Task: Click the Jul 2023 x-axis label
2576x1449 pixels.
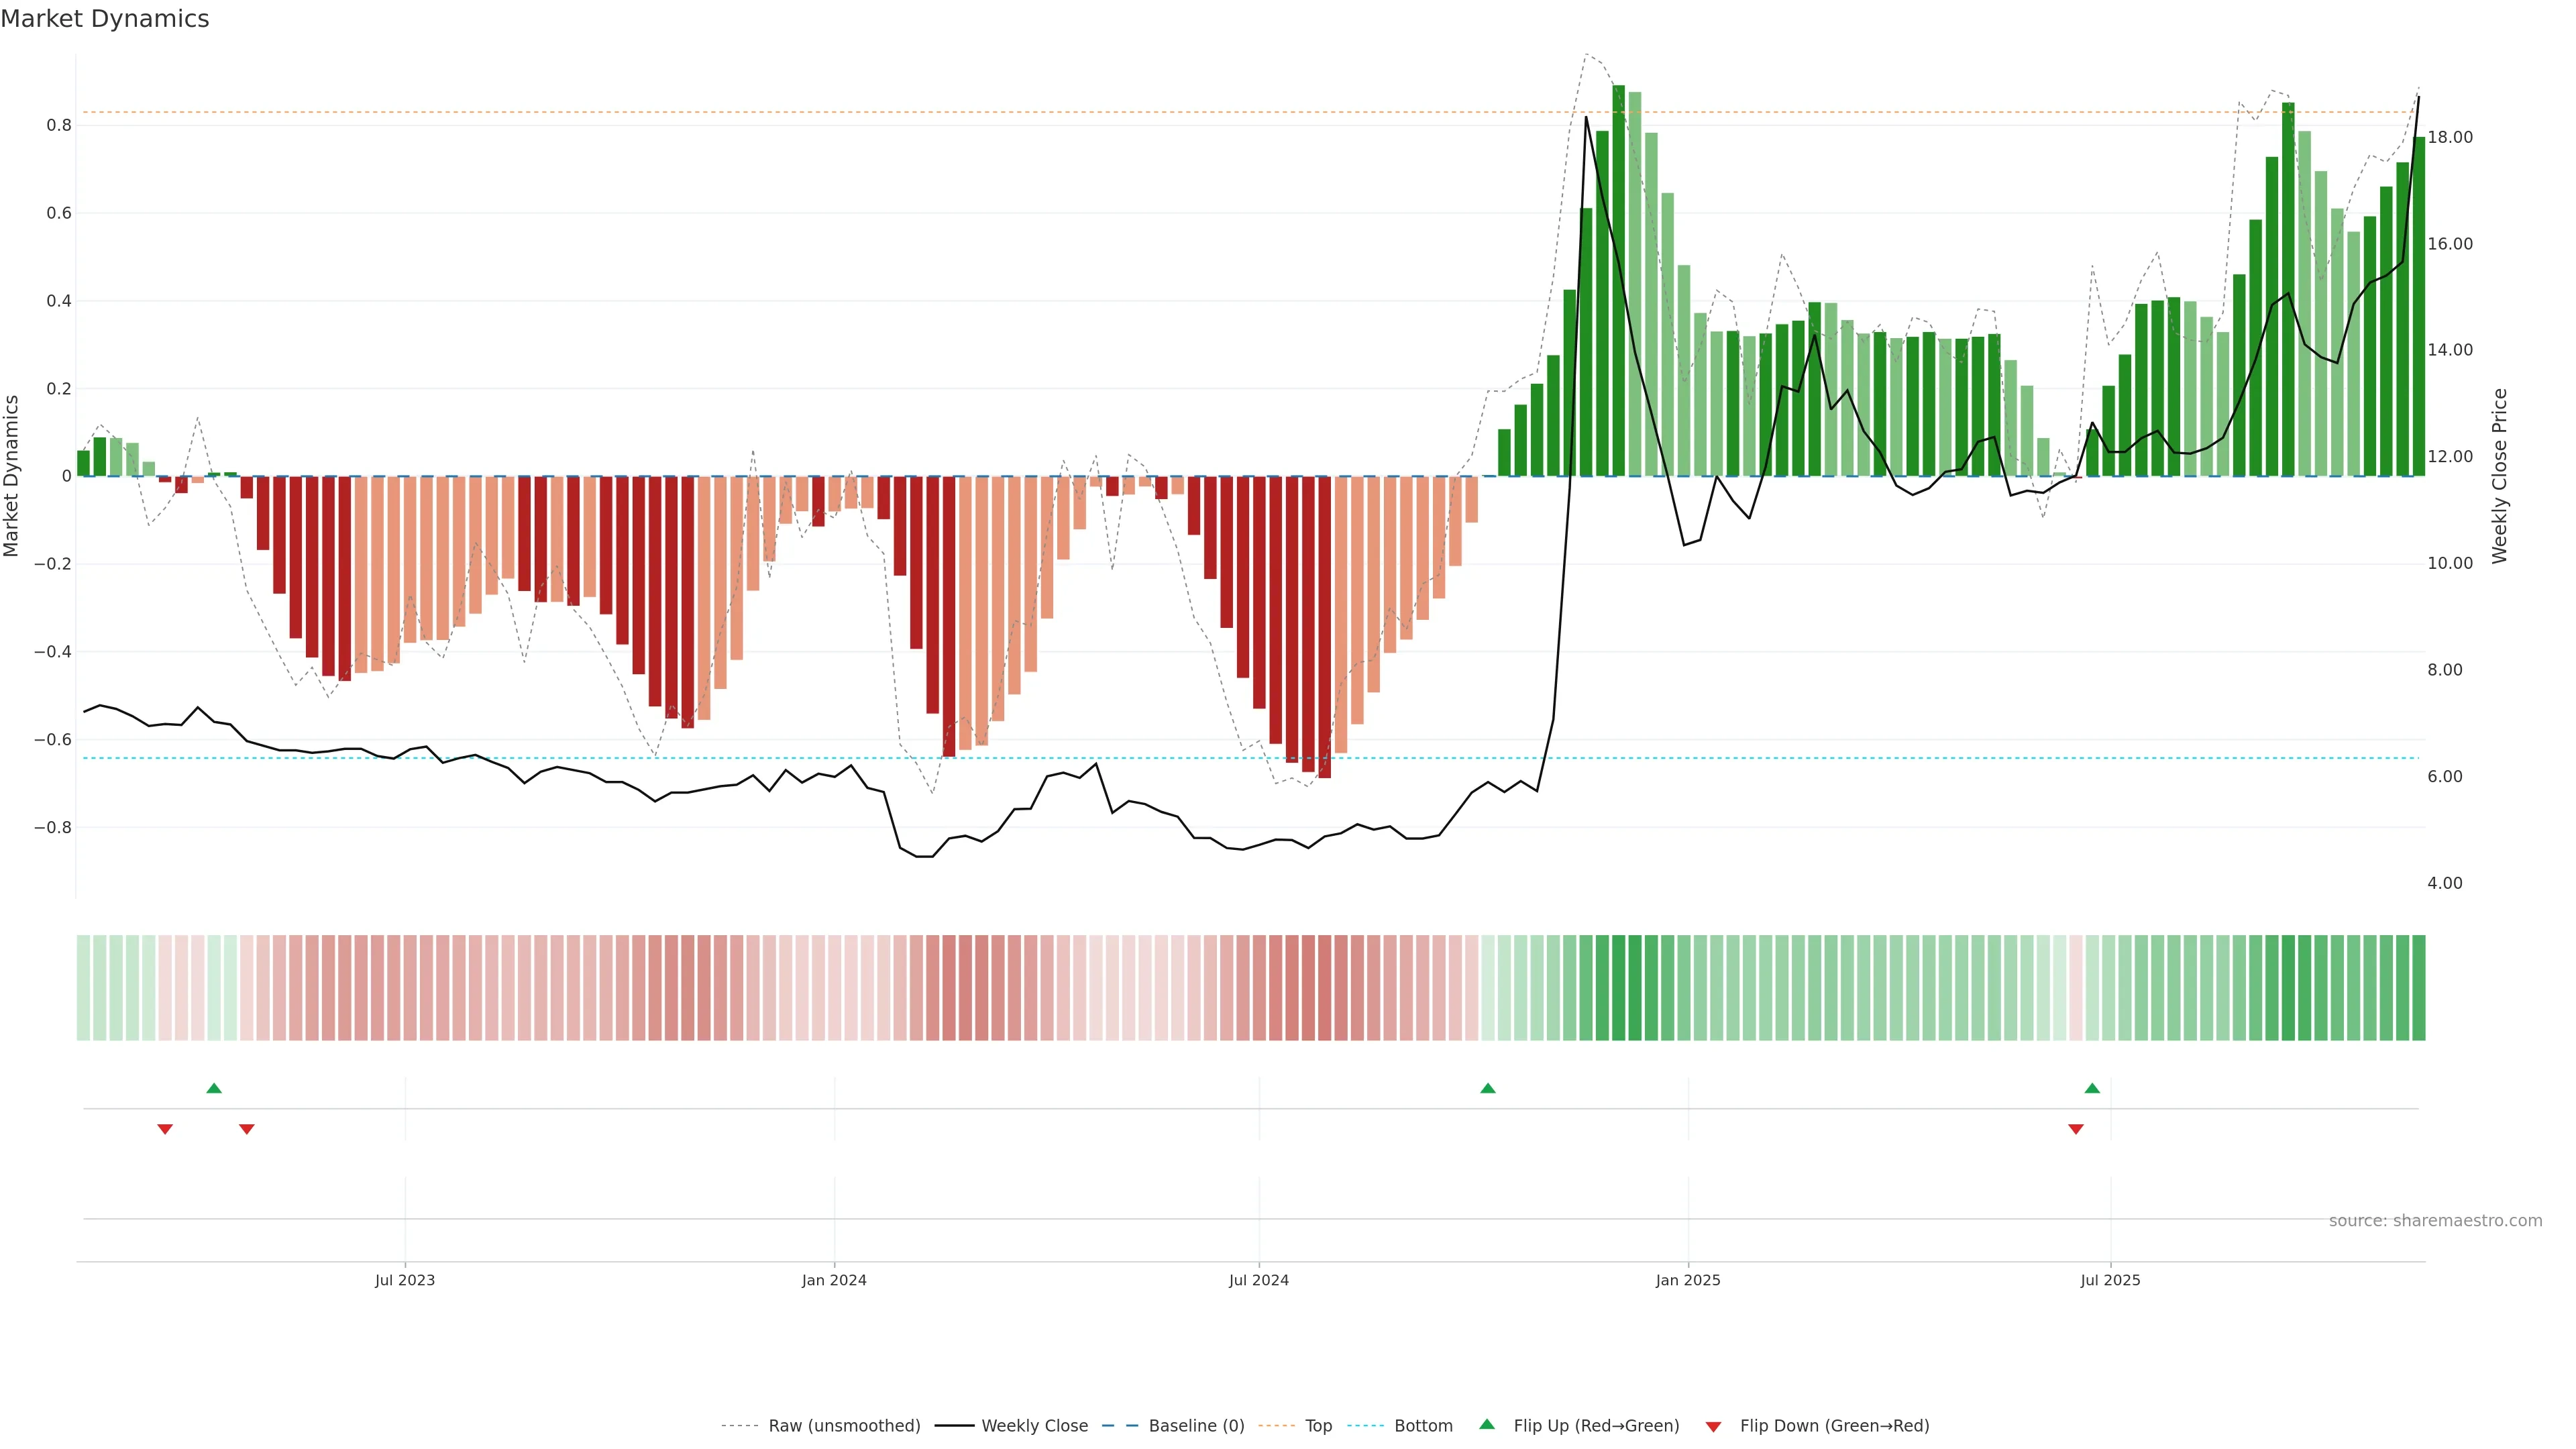Action: click(x=405, y=1280)
